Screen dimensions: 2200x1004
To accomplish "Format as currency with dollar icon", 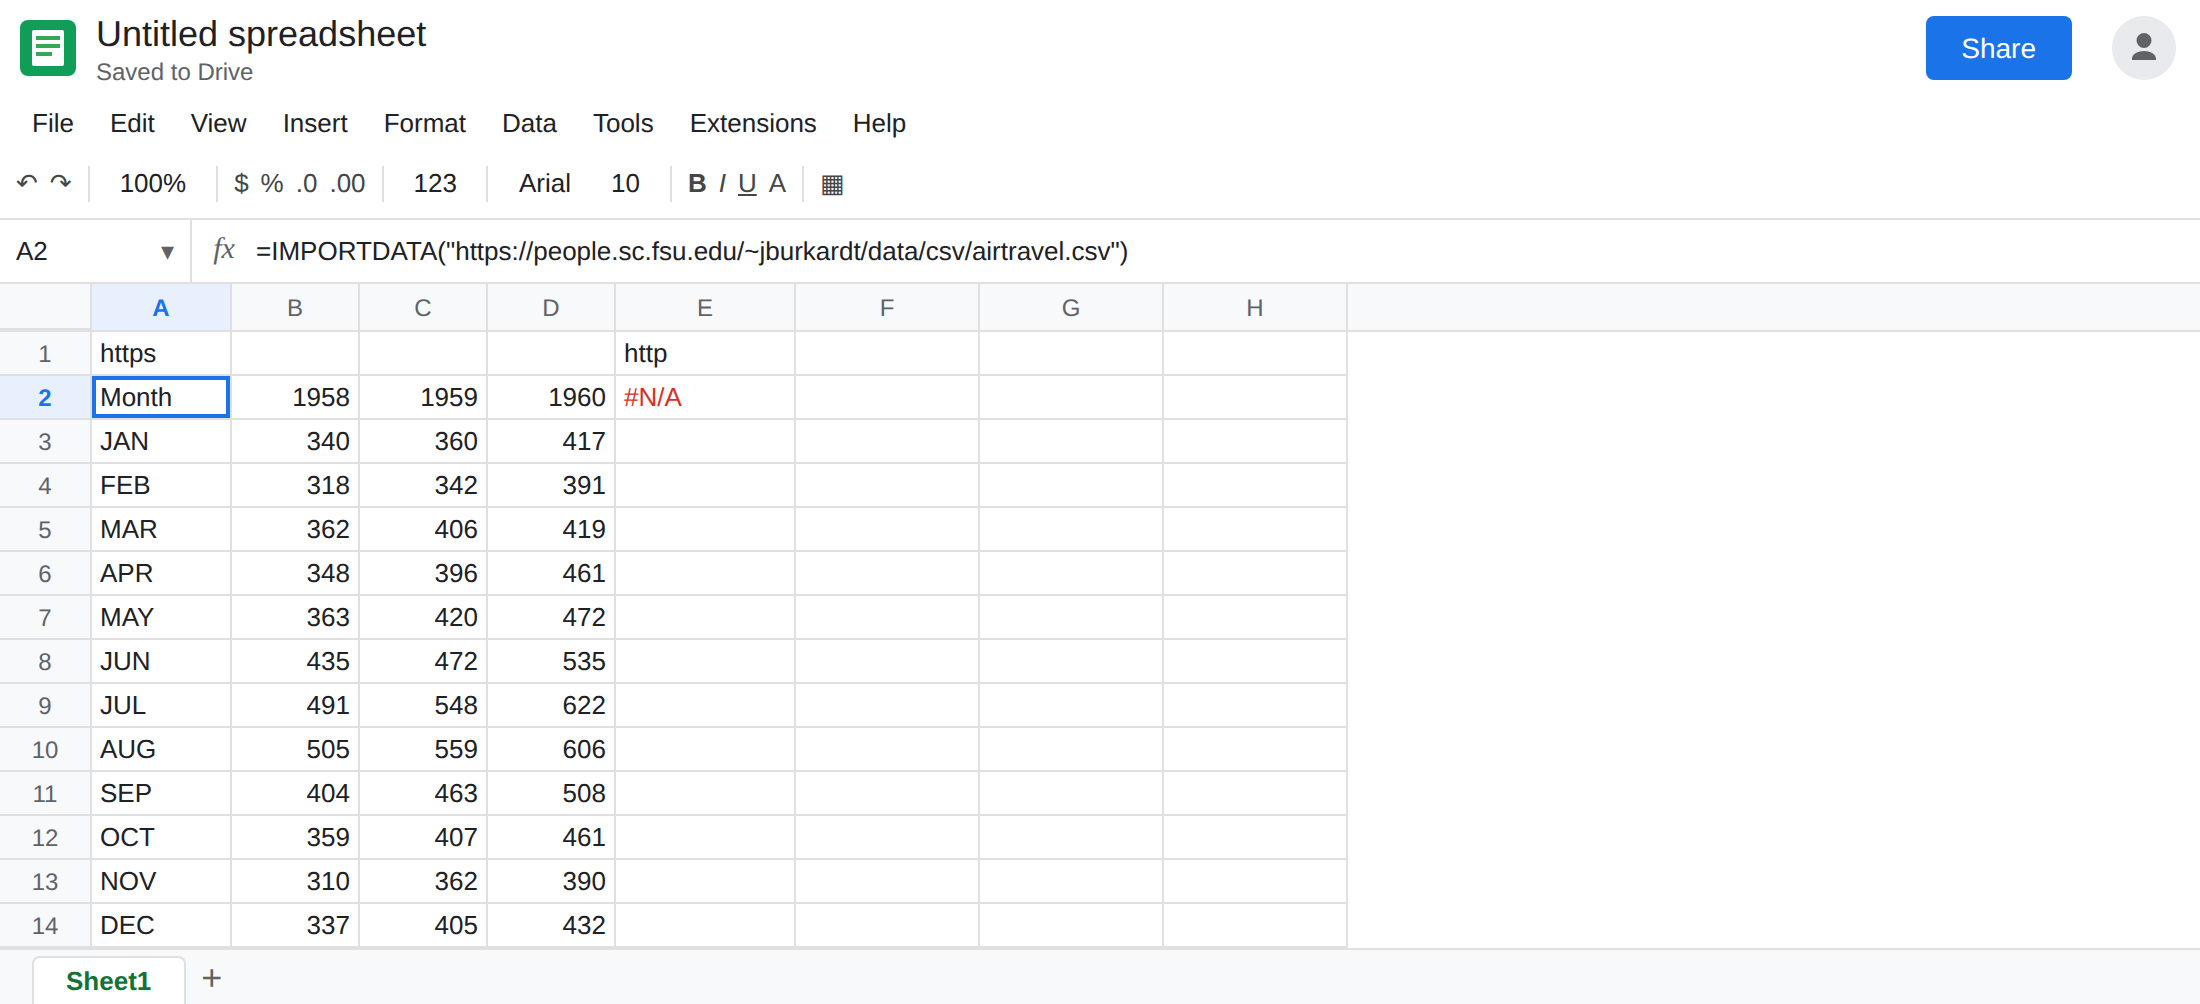I will pyautogui.click(x=241, y=183).
